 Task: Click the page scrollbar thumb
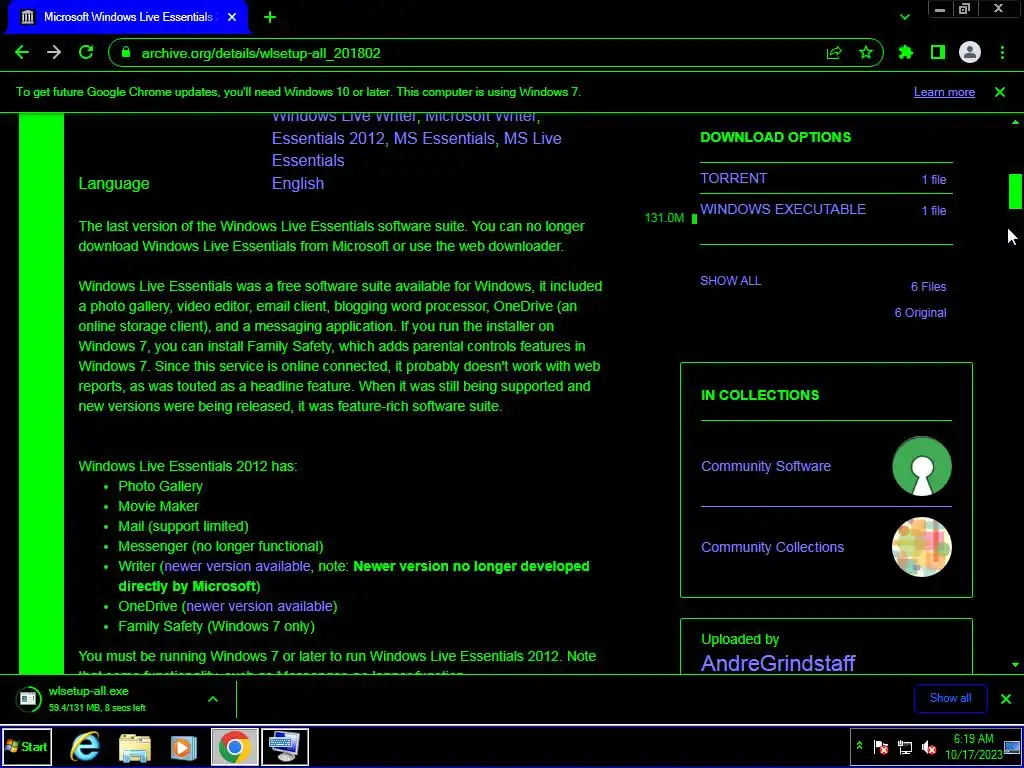click(x=1015, y=191)
